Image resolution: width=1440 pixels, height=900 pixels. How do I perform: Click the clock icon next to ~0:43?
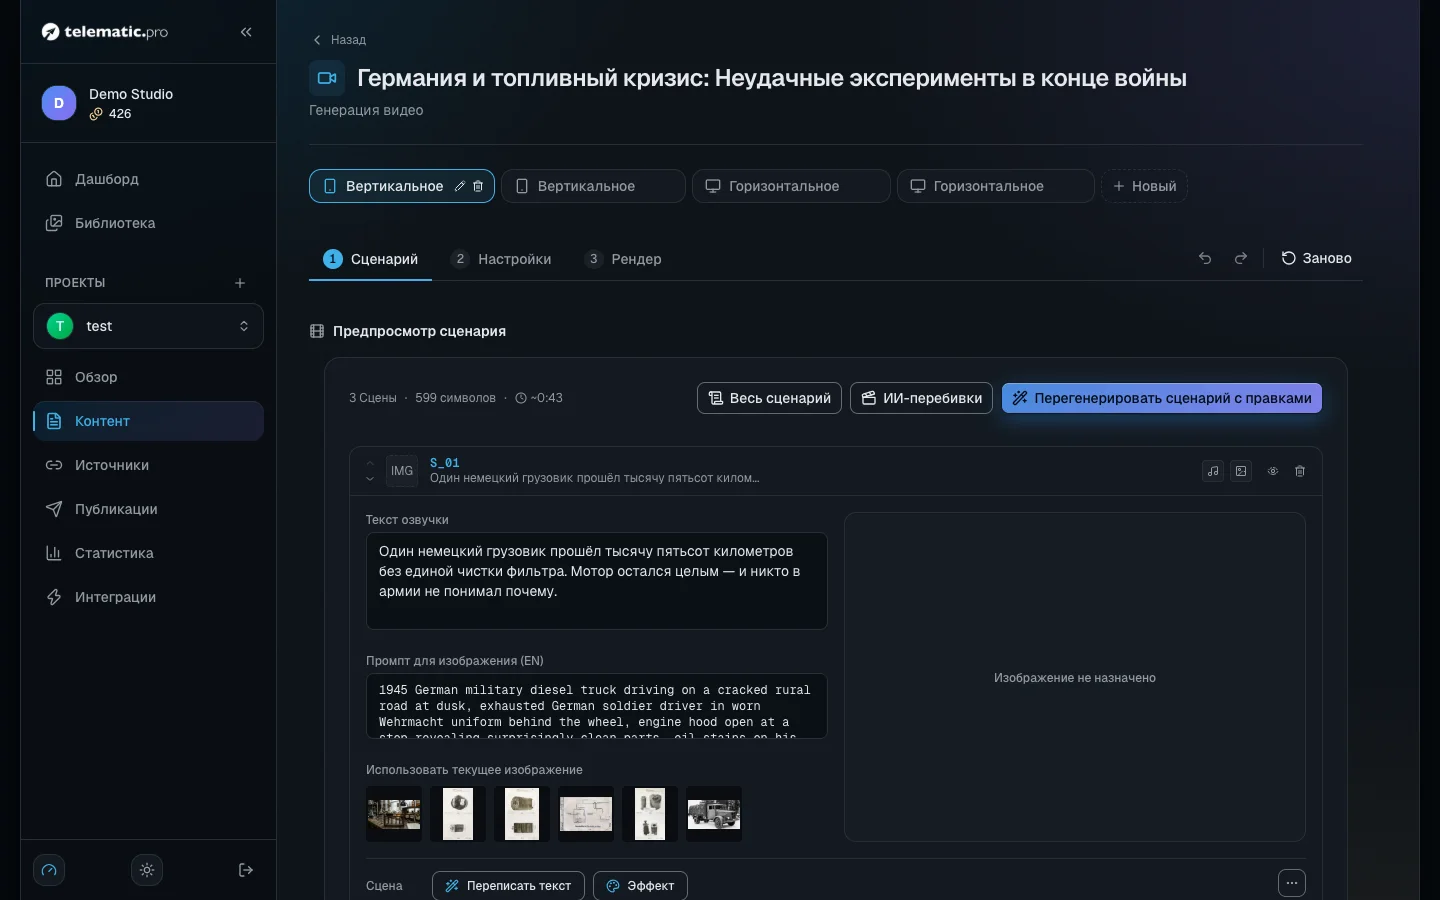click(521, 398)
